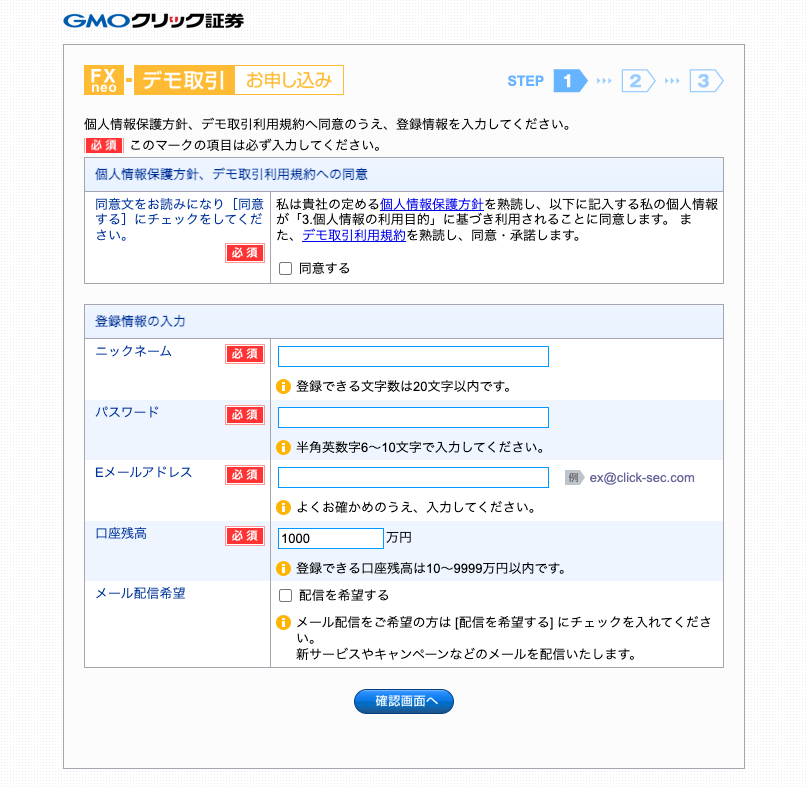Select the 口座残高 field showing 1000

330,538
